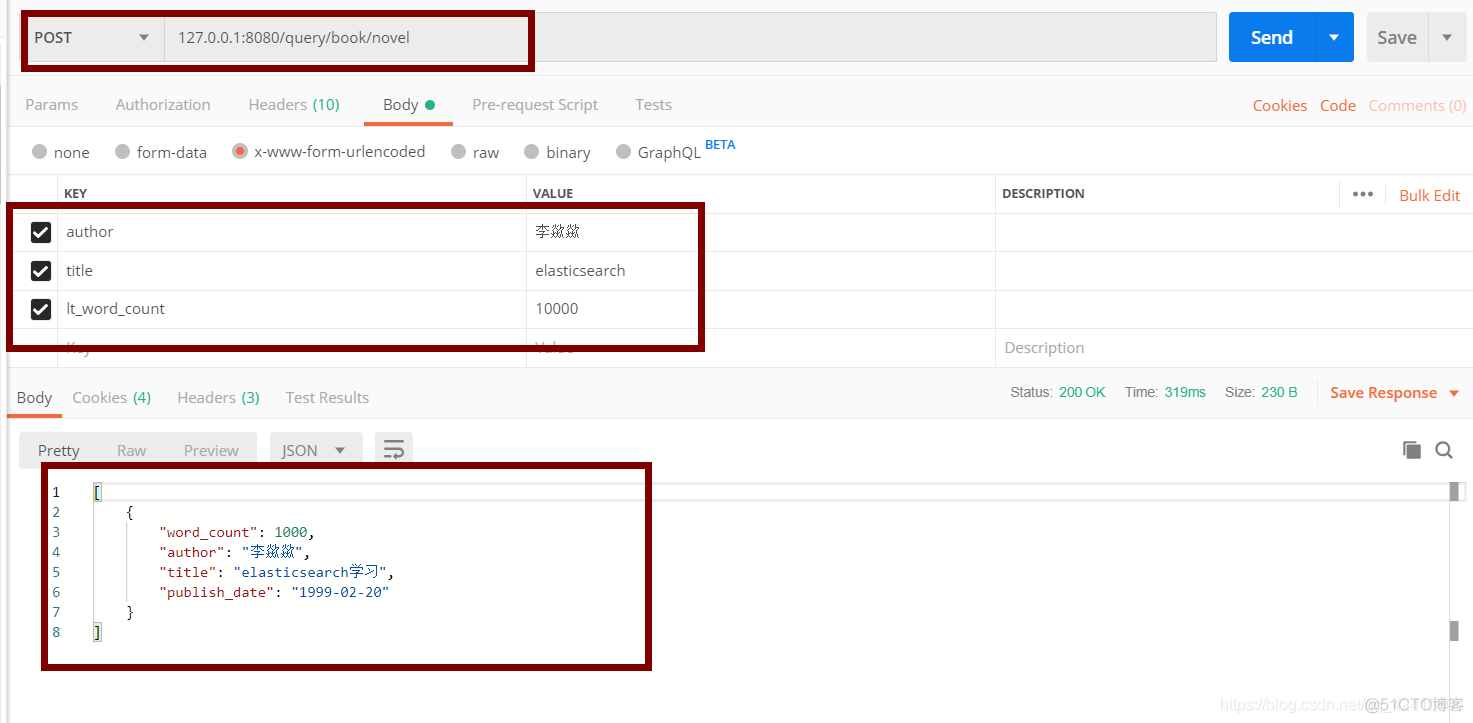
Task: Click the 230 B size value
Action: tap(1279, 393)
